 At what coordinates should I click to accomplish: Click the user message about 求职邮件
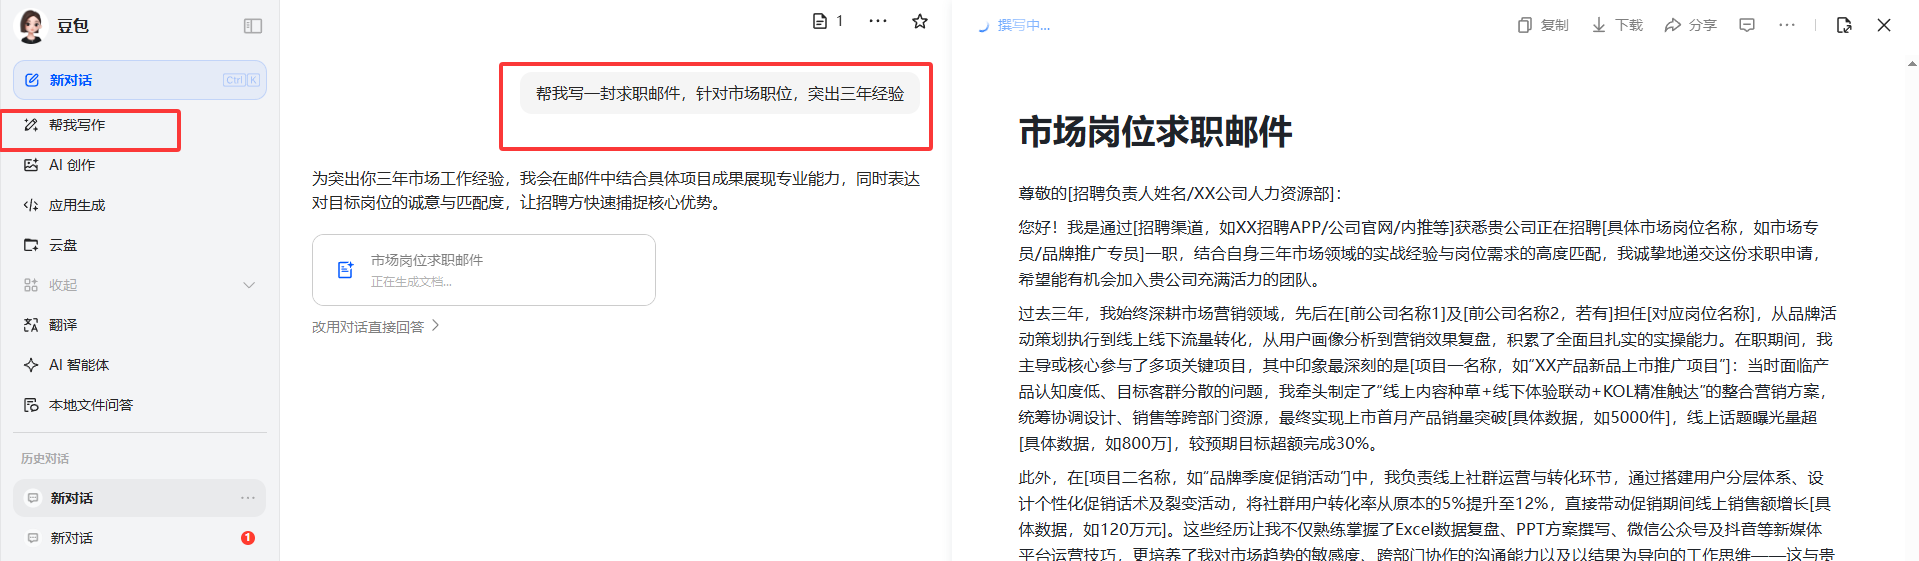(x=720, y=94)
